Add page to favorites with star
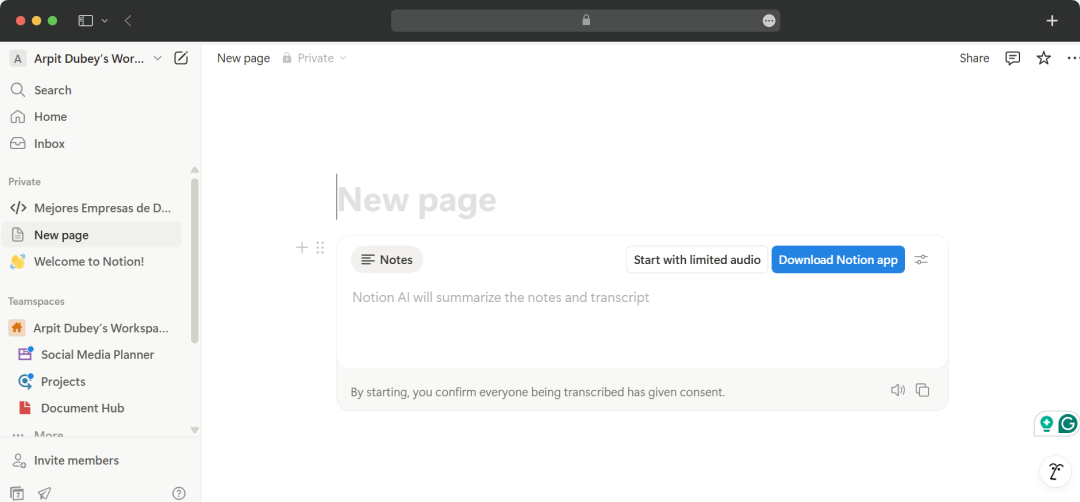 point(1043,59)
